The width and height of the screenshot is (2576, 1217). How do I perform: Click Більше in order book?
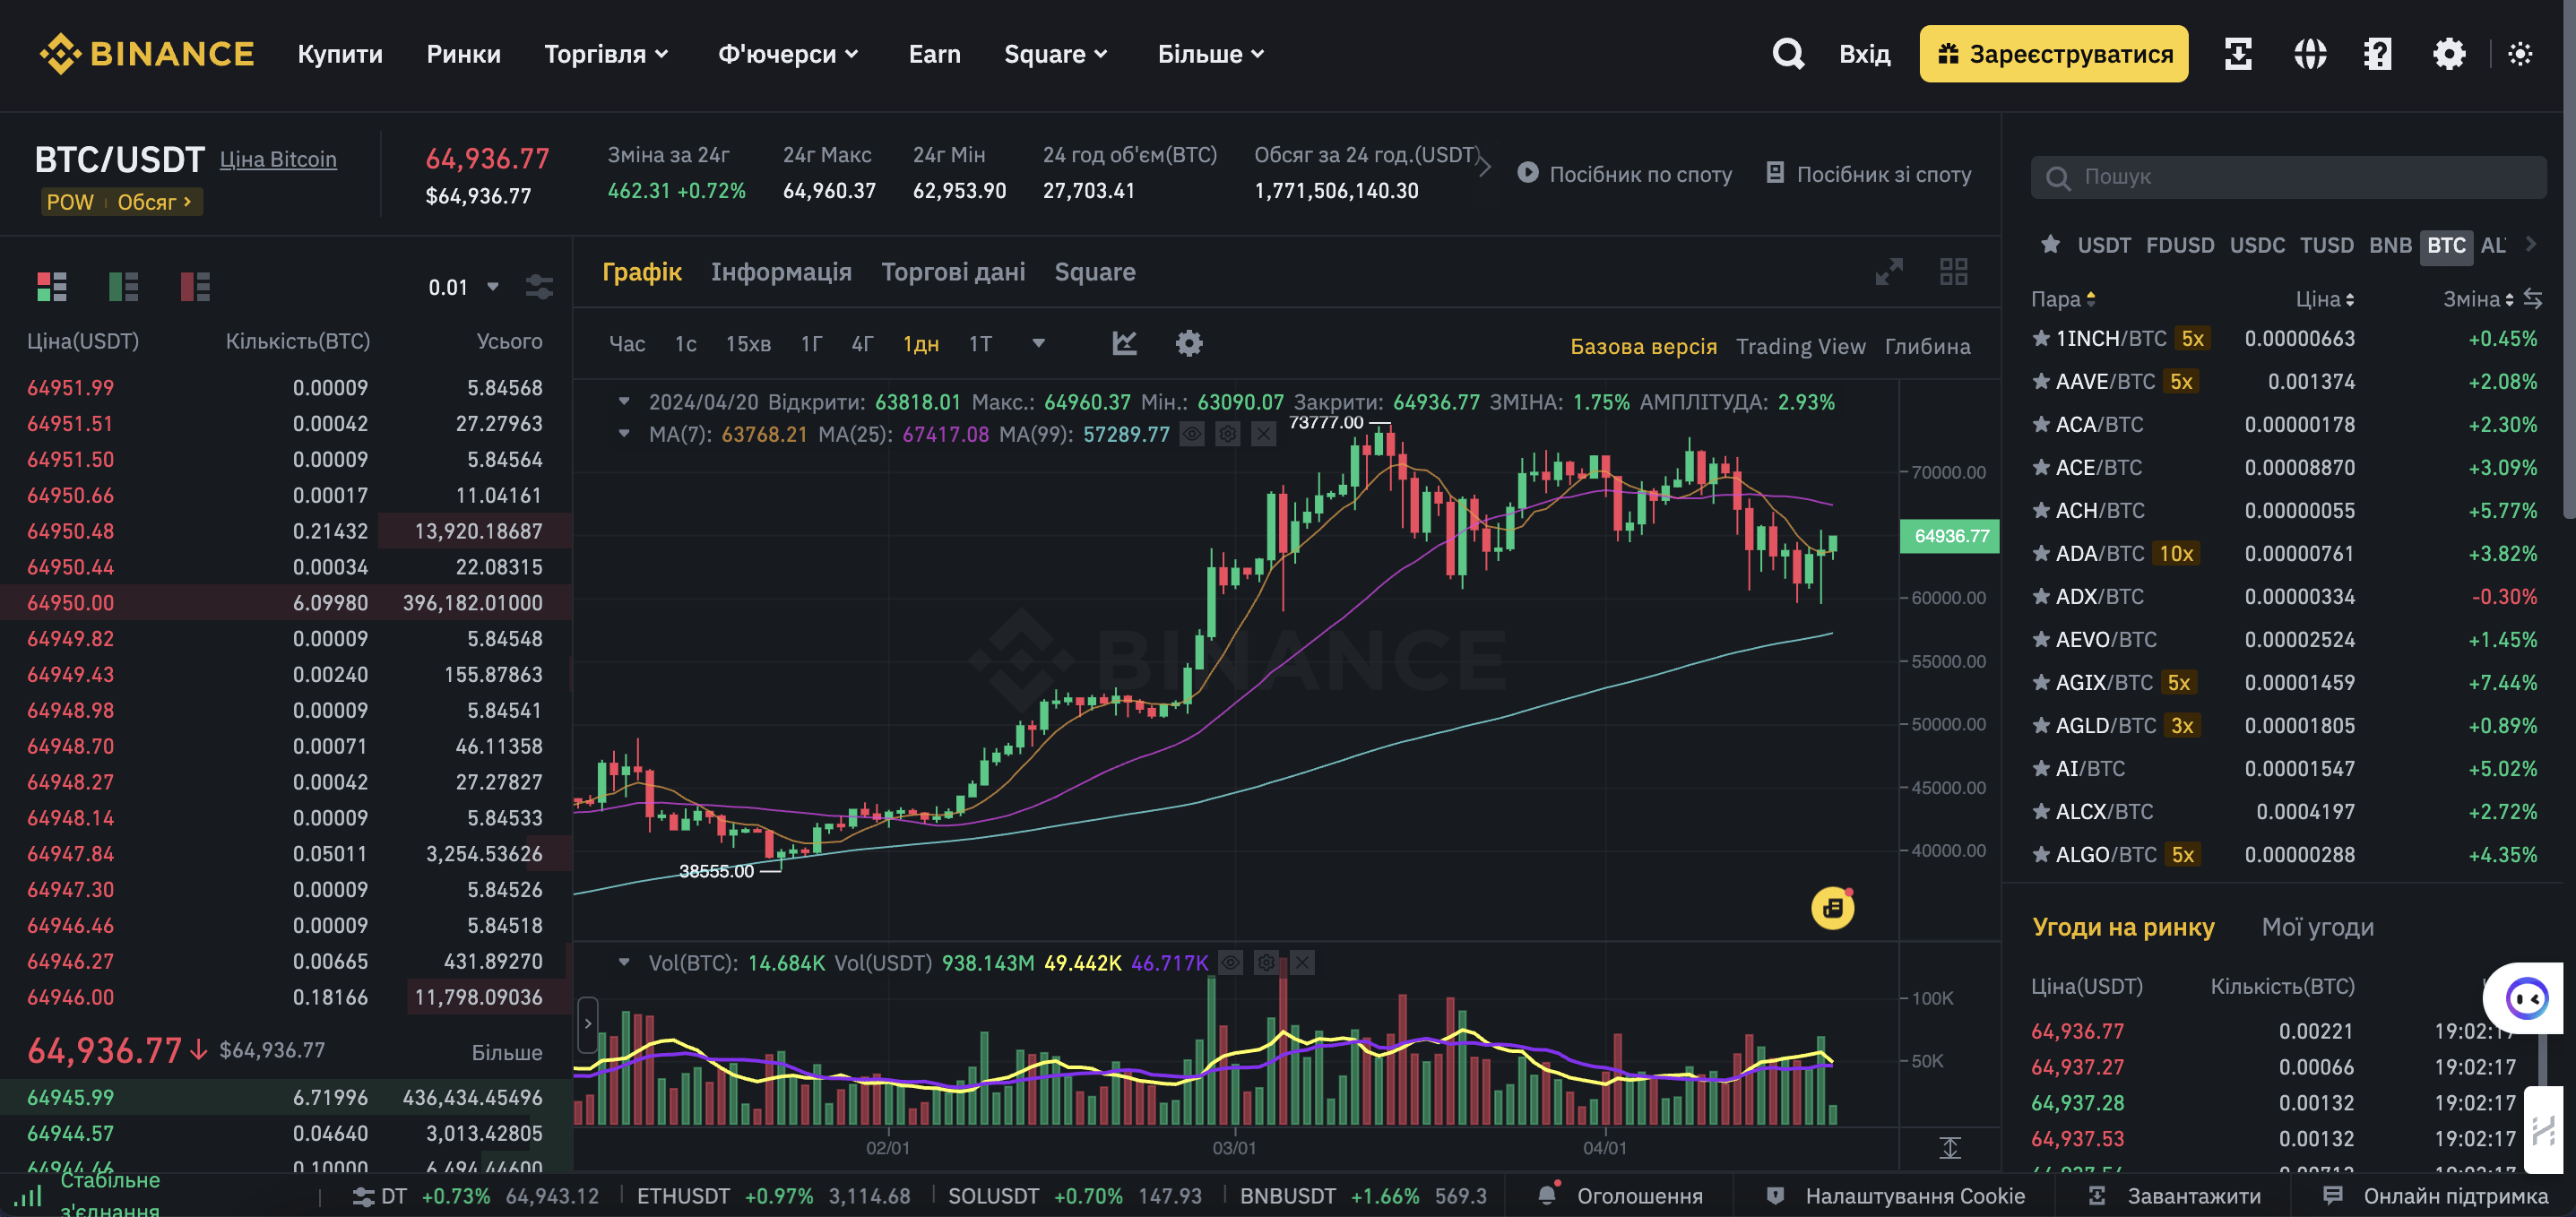click(x=507, y=1051)
